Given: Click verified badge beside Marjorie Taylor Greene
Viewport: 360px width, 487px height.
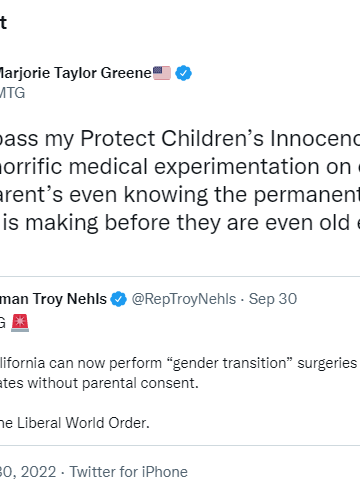Looking at the screenshot, I should pyautogui.click(x=183, y=73).
